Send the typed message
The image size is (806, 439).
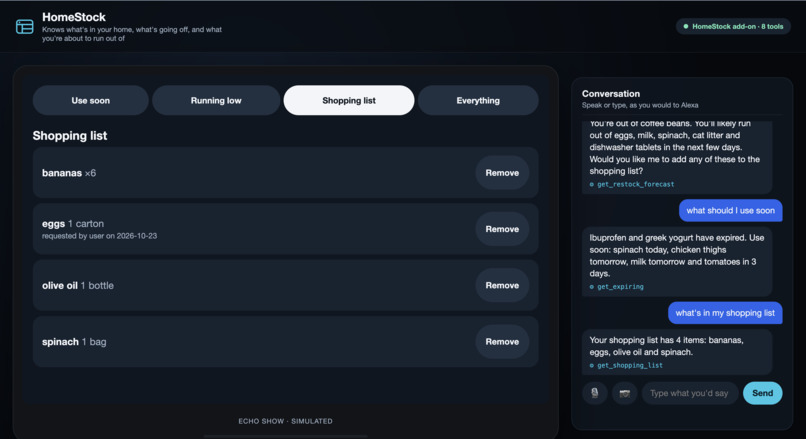pyautogui.click(x=762, y=393)
